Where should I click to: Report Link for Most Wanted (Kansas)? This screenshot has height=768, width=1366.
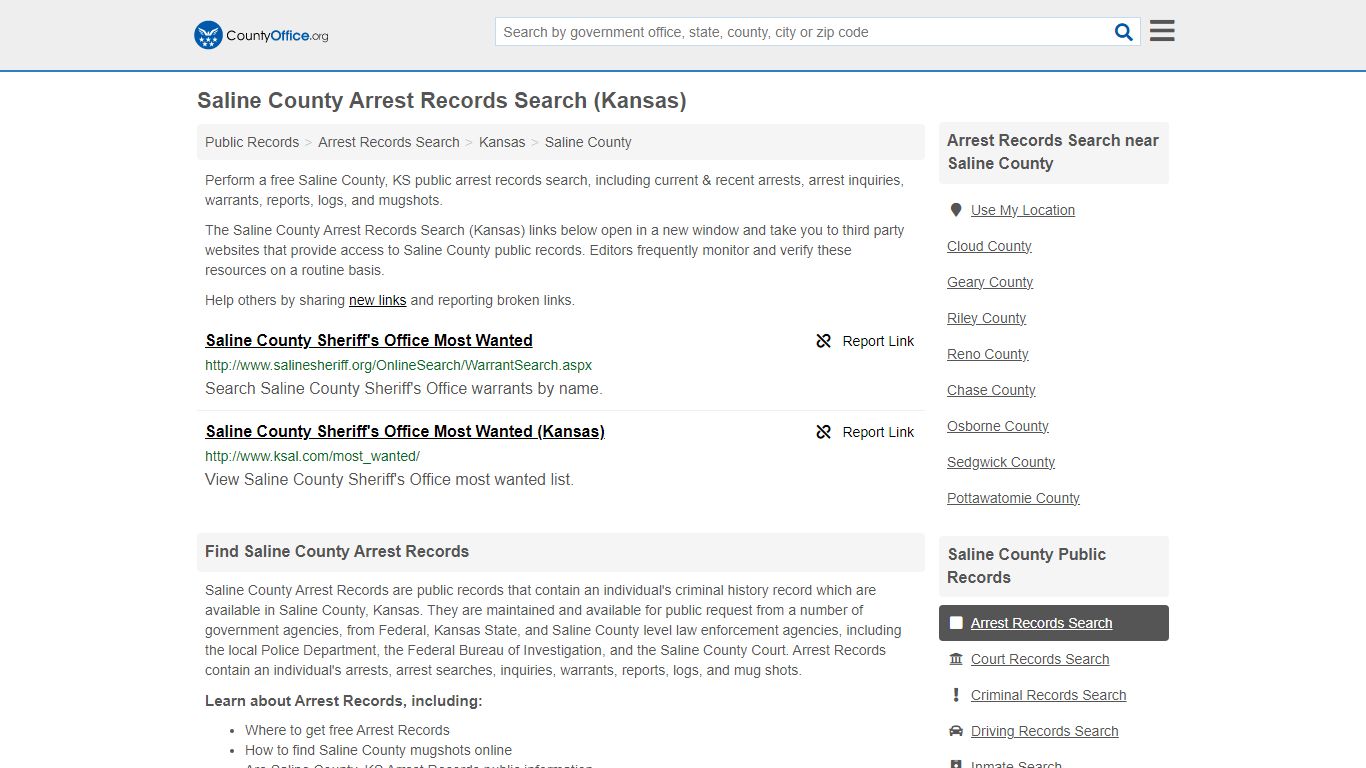tap(865, 432)
